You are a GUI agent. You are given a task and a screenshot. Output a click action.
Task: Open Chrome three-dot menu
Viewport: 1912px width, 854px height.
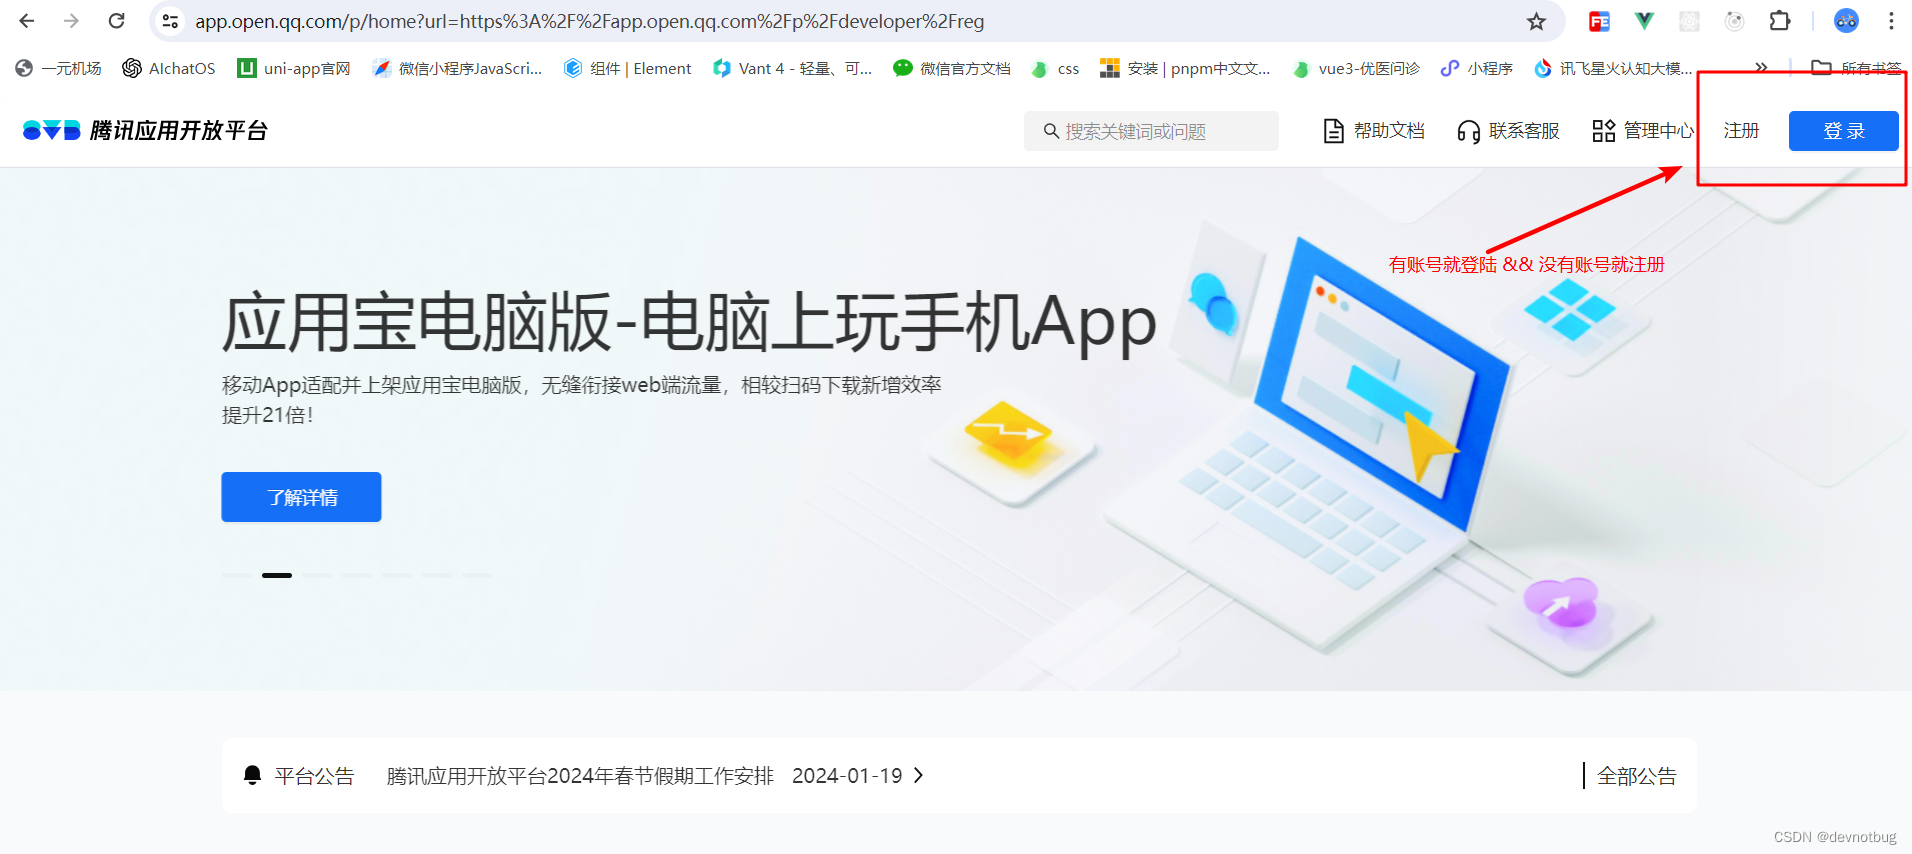click(1891, 21)
